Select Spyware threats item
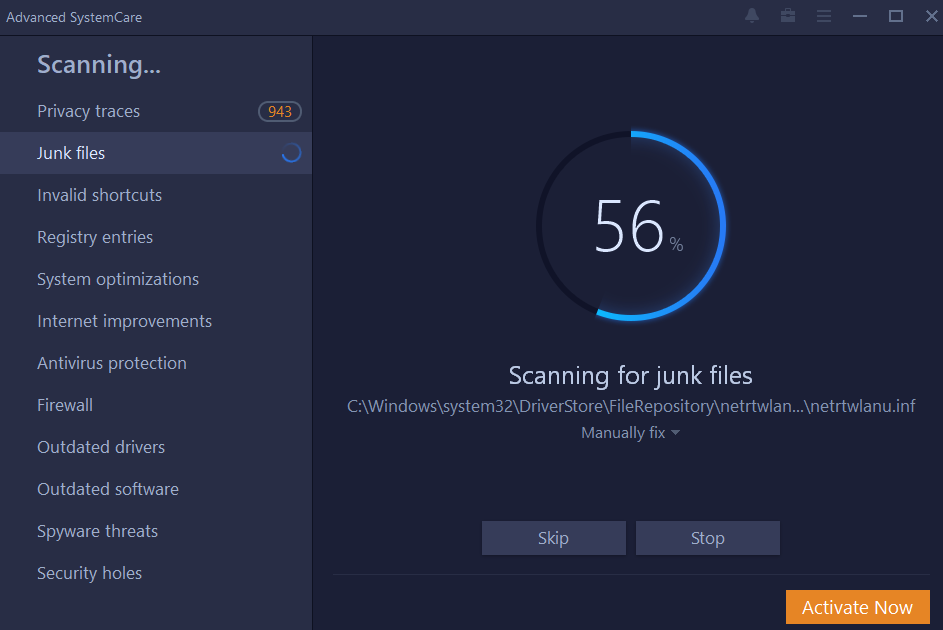Screen dimensions: 943x630 pyautogui.click(x=156, y=532)
